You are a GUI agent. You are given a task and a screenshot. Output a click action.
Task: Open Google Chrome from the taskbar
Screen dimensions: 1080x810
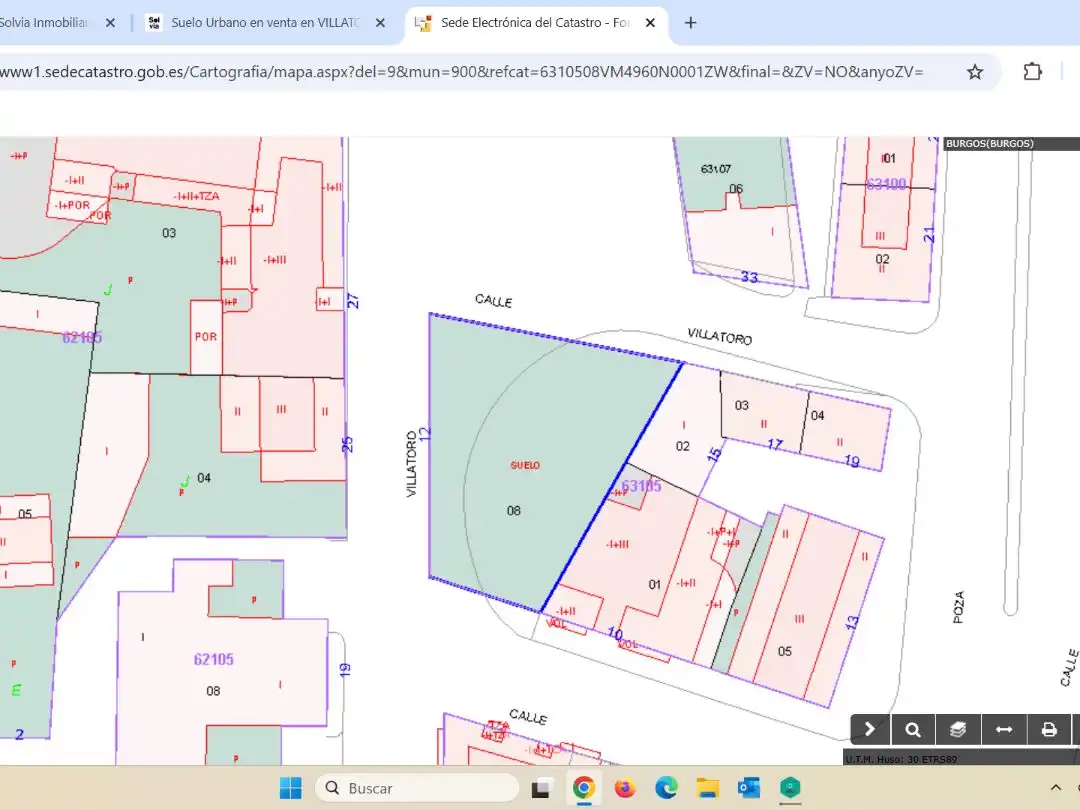pos(583,788)
